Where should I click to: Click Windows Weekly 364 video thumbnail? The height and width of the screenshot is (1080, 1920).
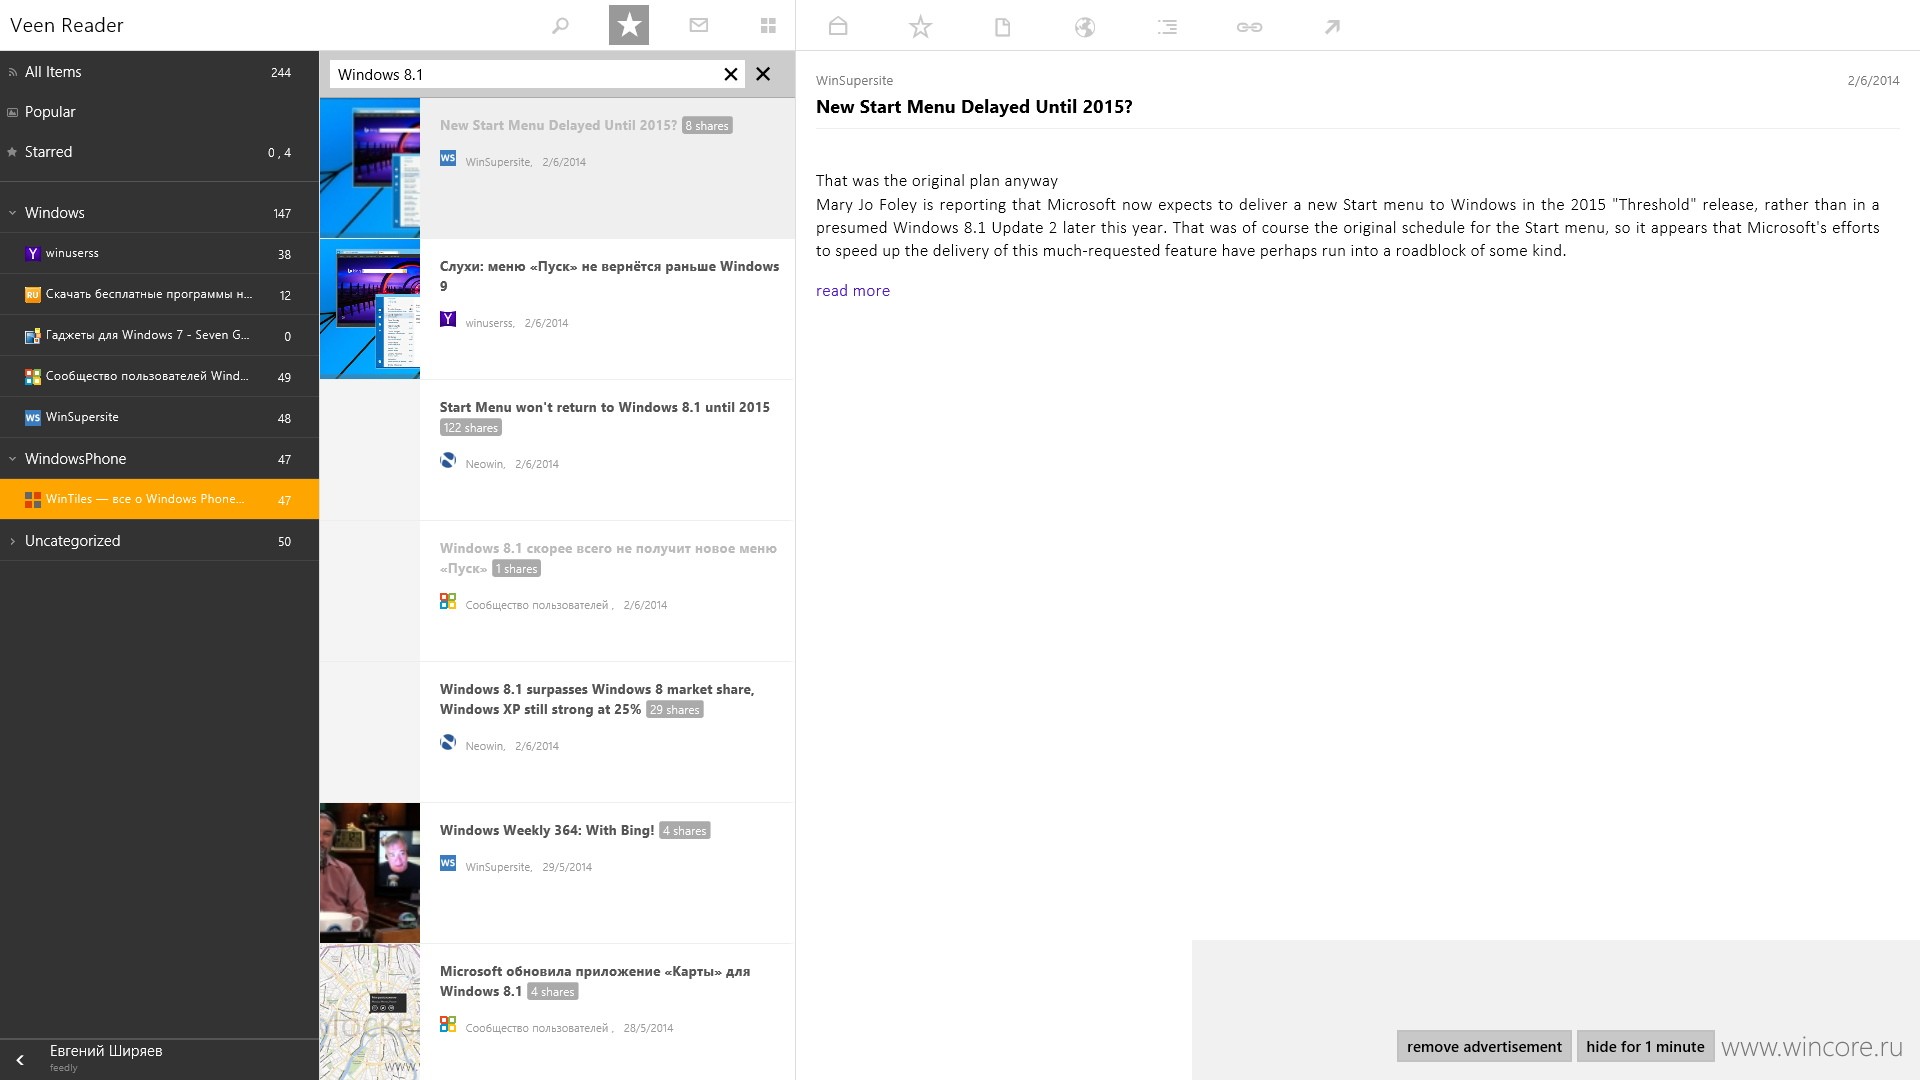coord(370,873)
